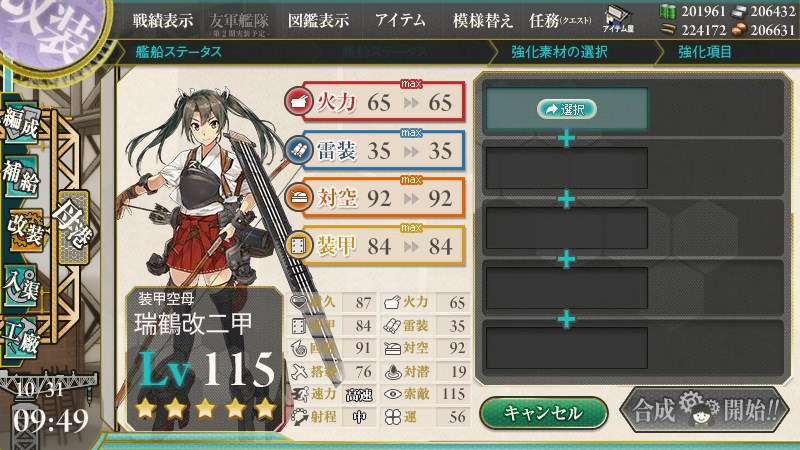Click the キャンセル button
This screenshot has height=450, width=800.
(x=543, y=412)
